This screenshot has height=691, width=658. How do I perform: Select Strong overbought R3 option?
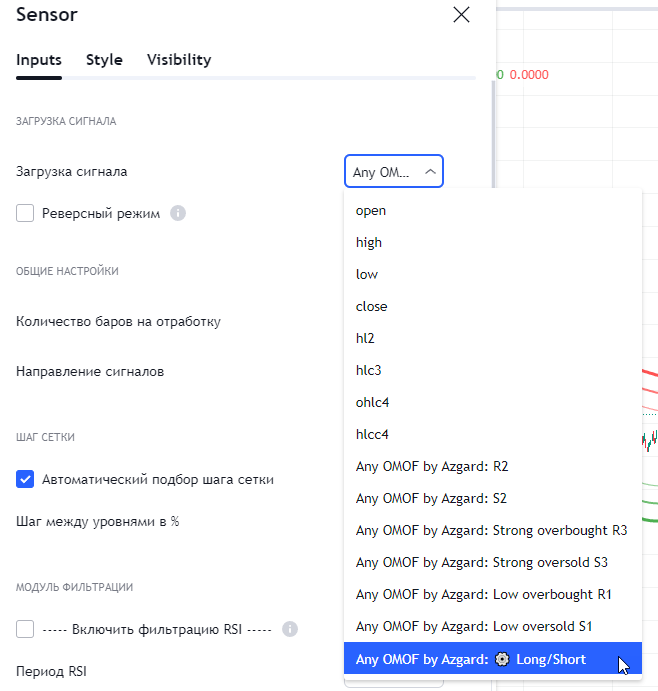pyautogui.click(x=491, y=530)
